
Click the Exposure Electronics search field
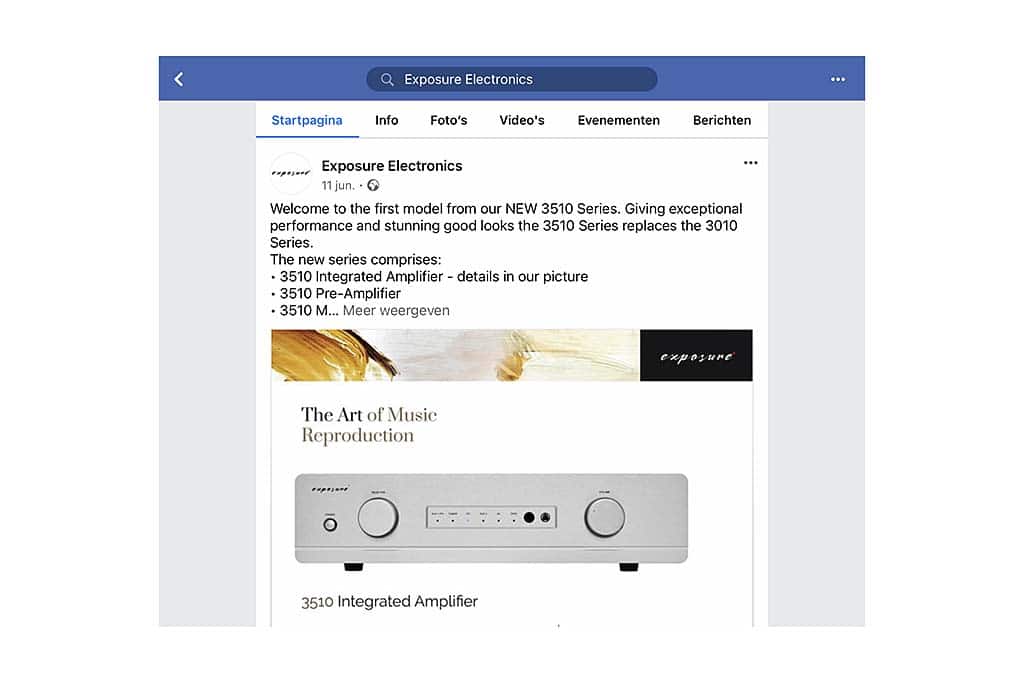(x=511, y=79)
